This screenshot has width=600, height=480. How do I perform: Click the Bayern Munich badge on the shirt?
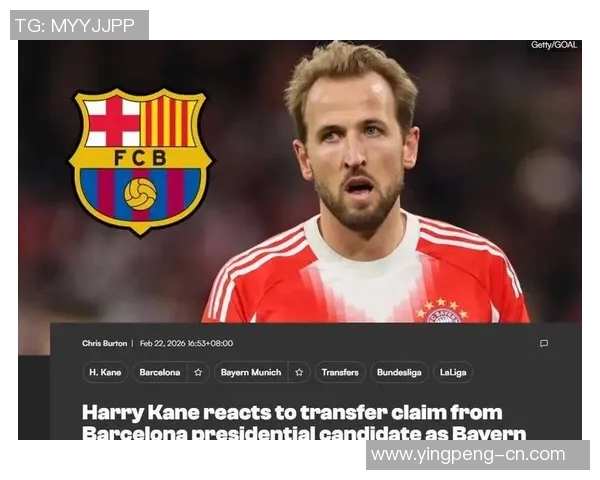pos(443,311)
